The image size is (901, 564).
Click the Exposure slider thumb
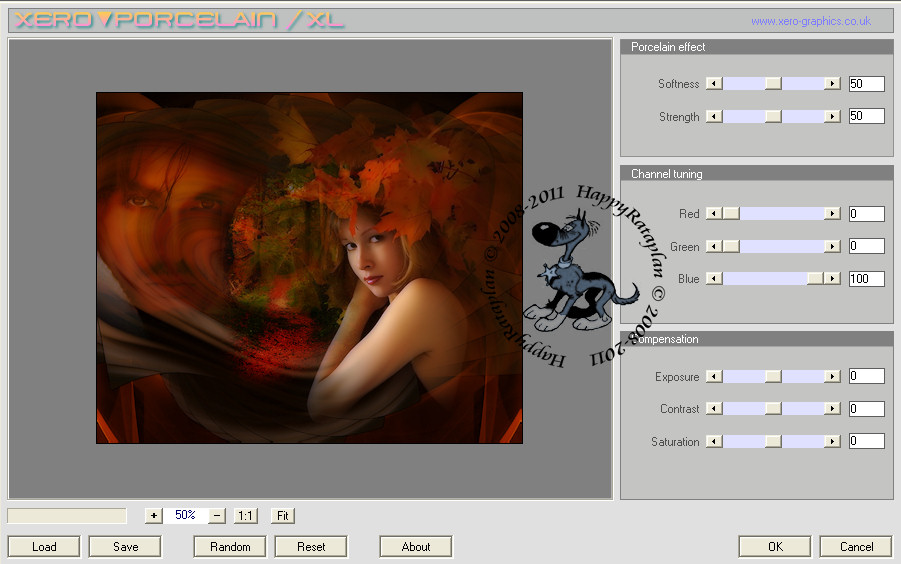tap(773, 376)
